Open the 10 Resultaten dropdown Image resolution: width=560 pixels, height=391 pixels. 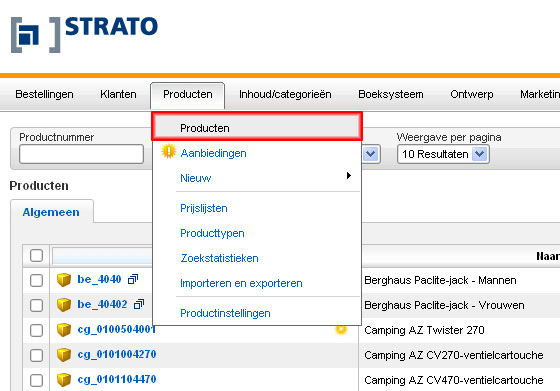[443, 154]
